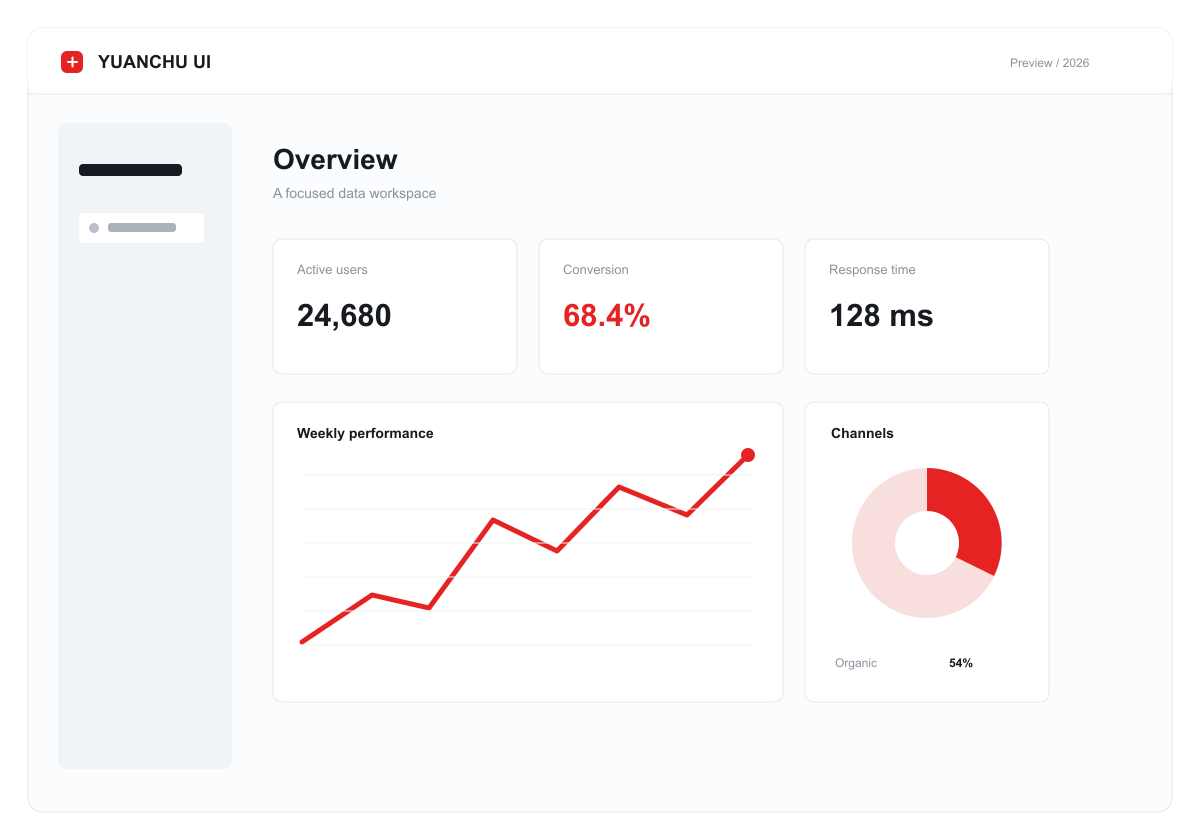Select the dark red donut segment
Viewport: 1200px width, 840px height.
976,519
